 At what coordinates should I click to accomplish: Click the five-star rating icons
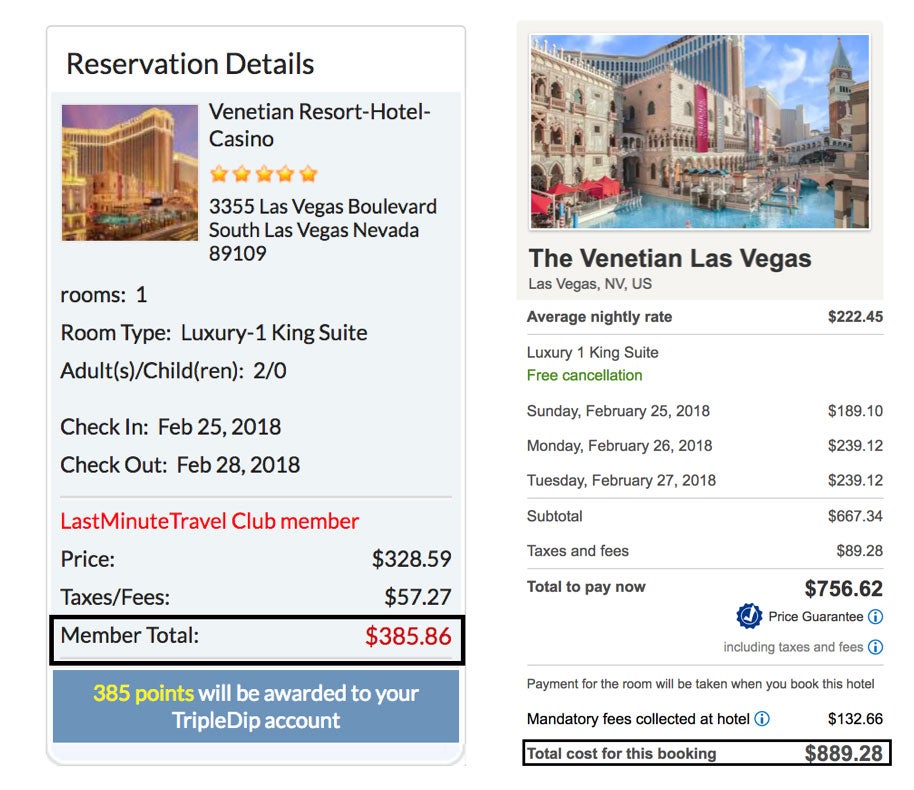(264, 174)
